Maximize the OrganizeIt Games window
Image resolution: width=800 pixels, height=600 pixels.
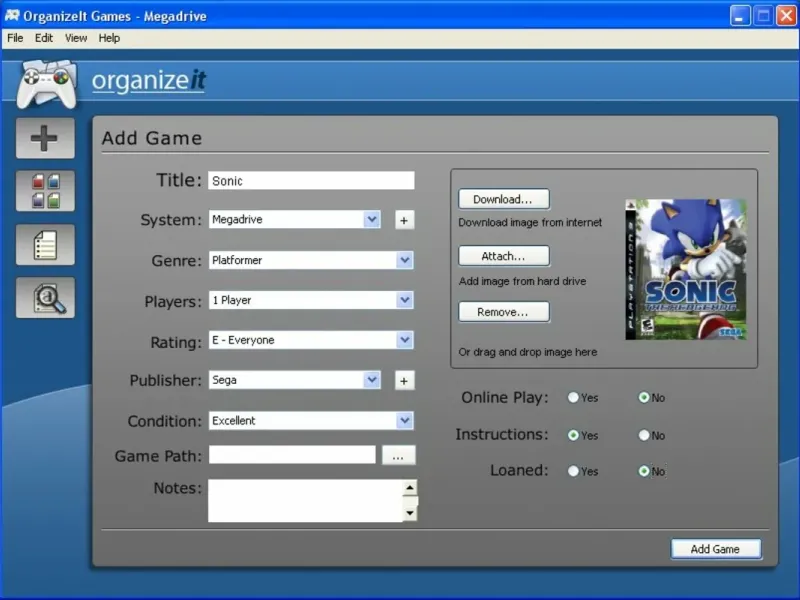763,16
